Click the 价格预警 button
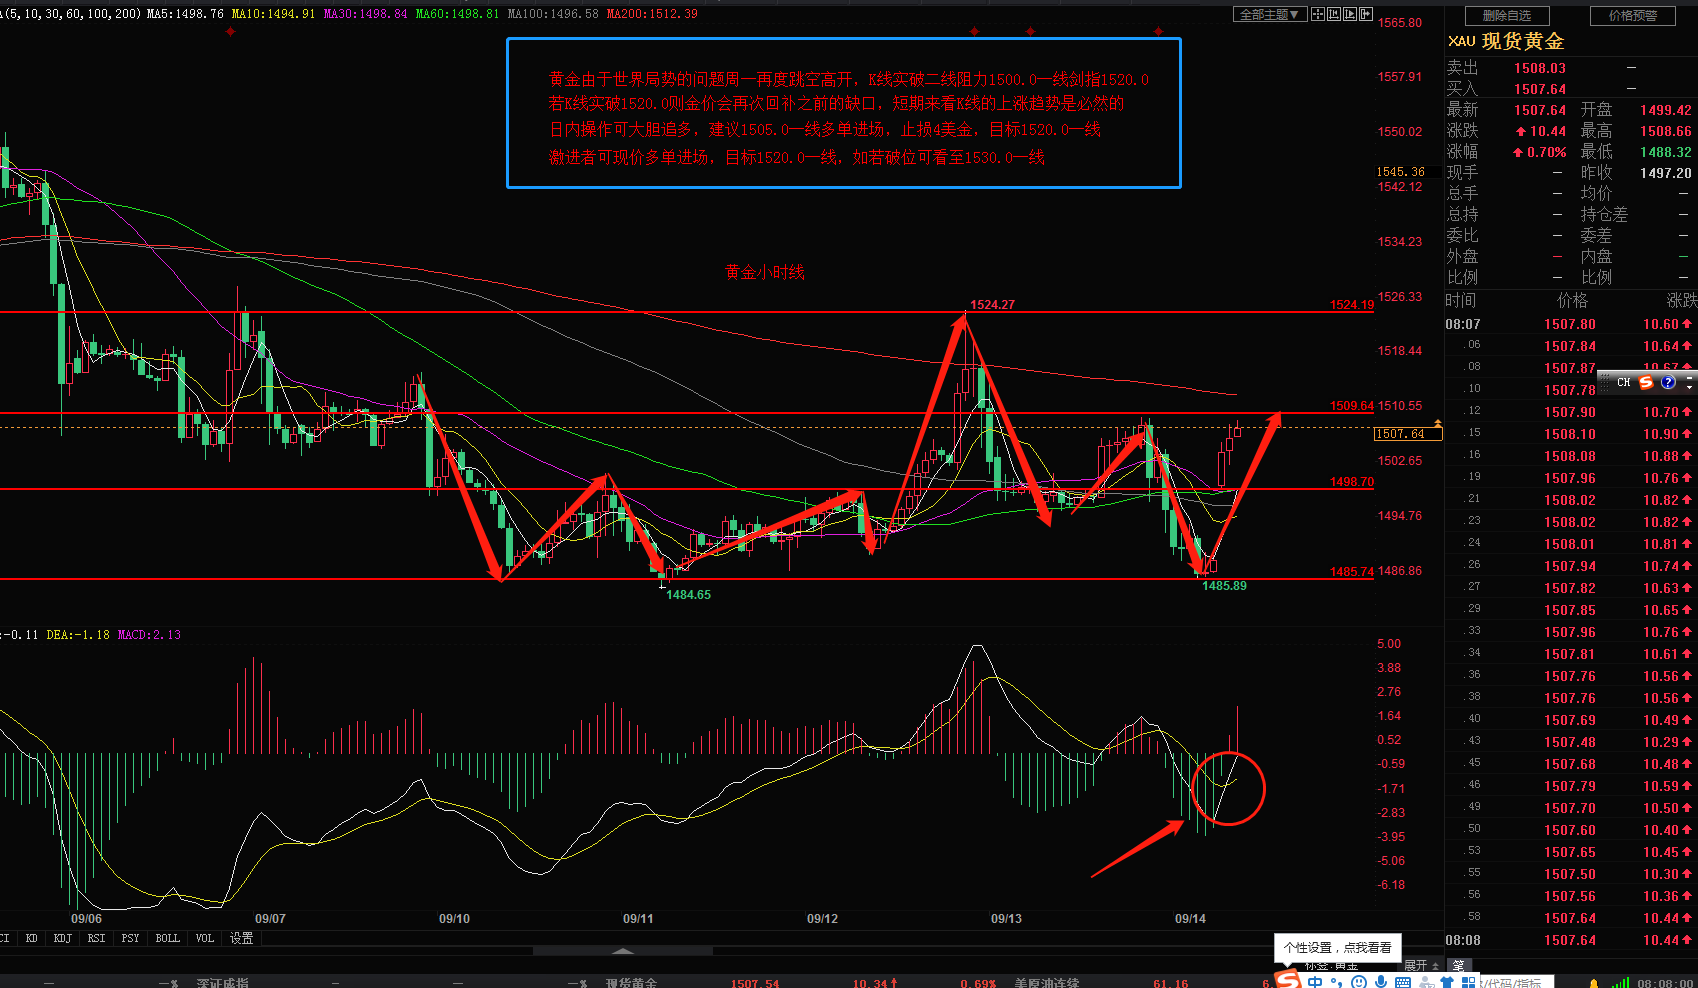 [x=1633, y=16]
